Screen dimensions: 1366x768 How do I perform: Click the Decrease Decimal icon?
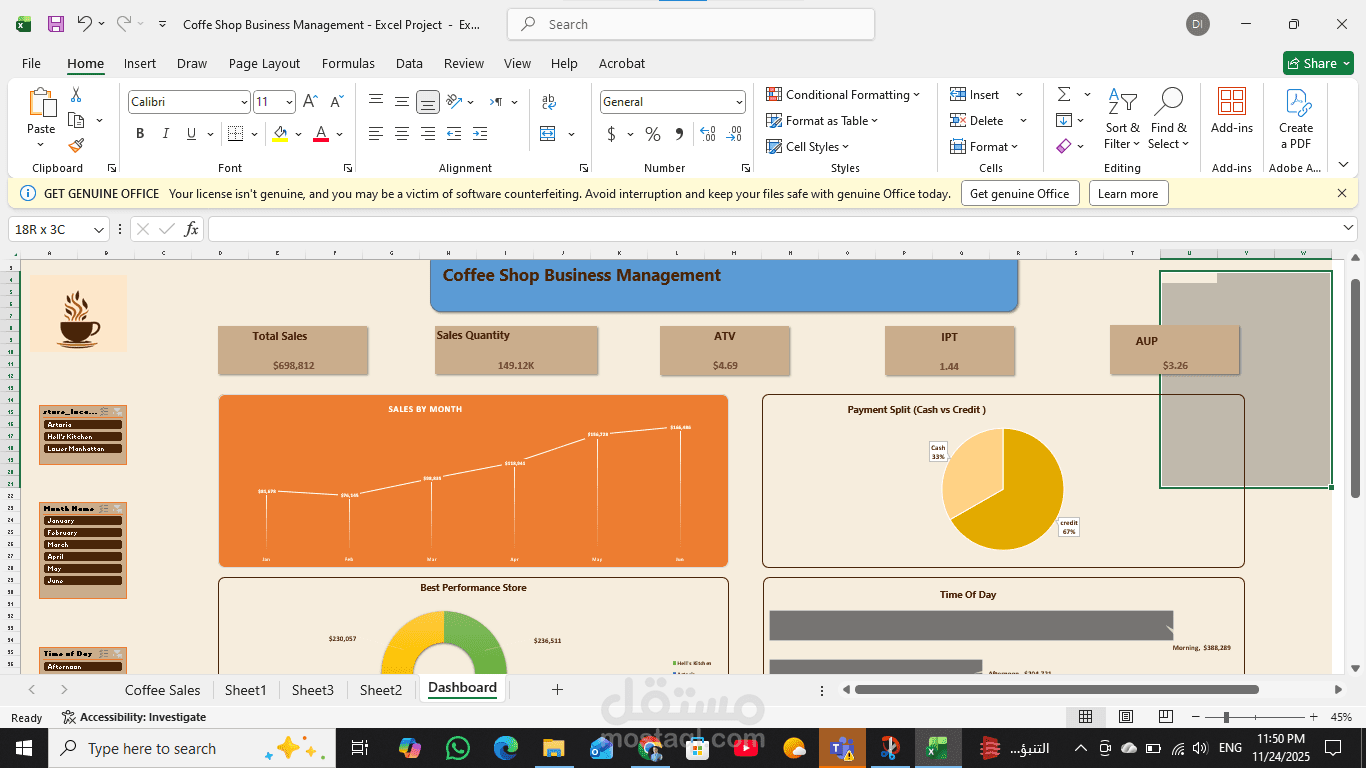tap(734, 134)
